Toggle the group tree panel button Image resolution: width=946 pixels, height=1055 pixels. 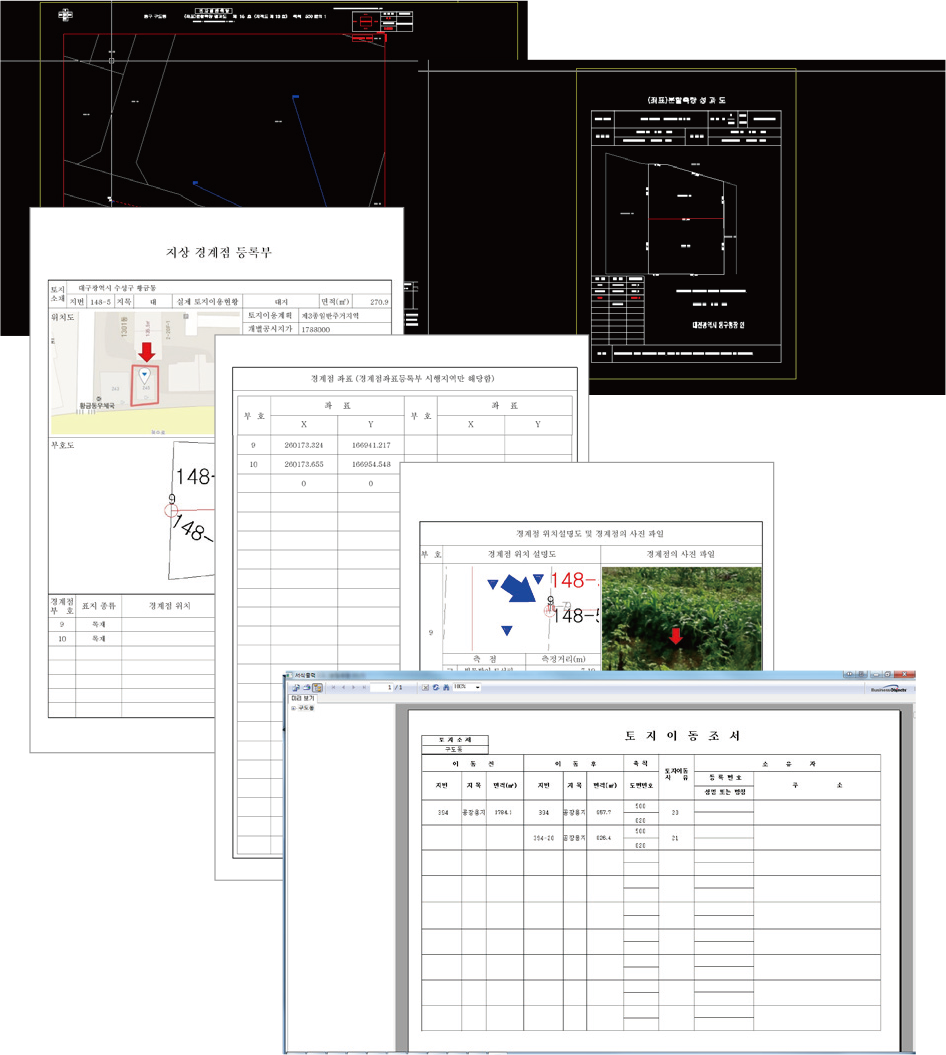pyautogui.click(x=318, y=688)
